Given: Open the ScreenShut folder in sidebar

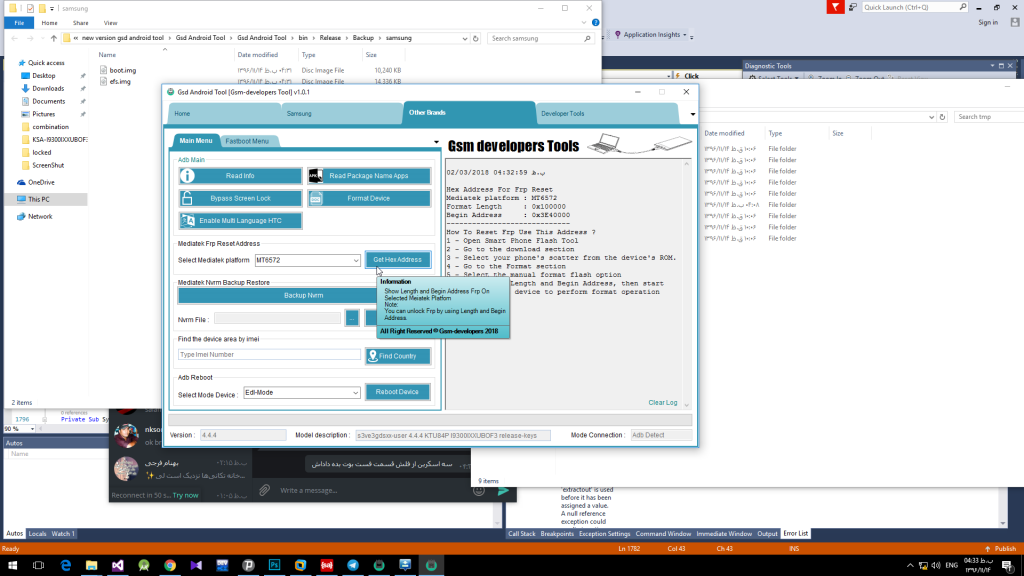Looking at the screenshot, I should (48, 165).
